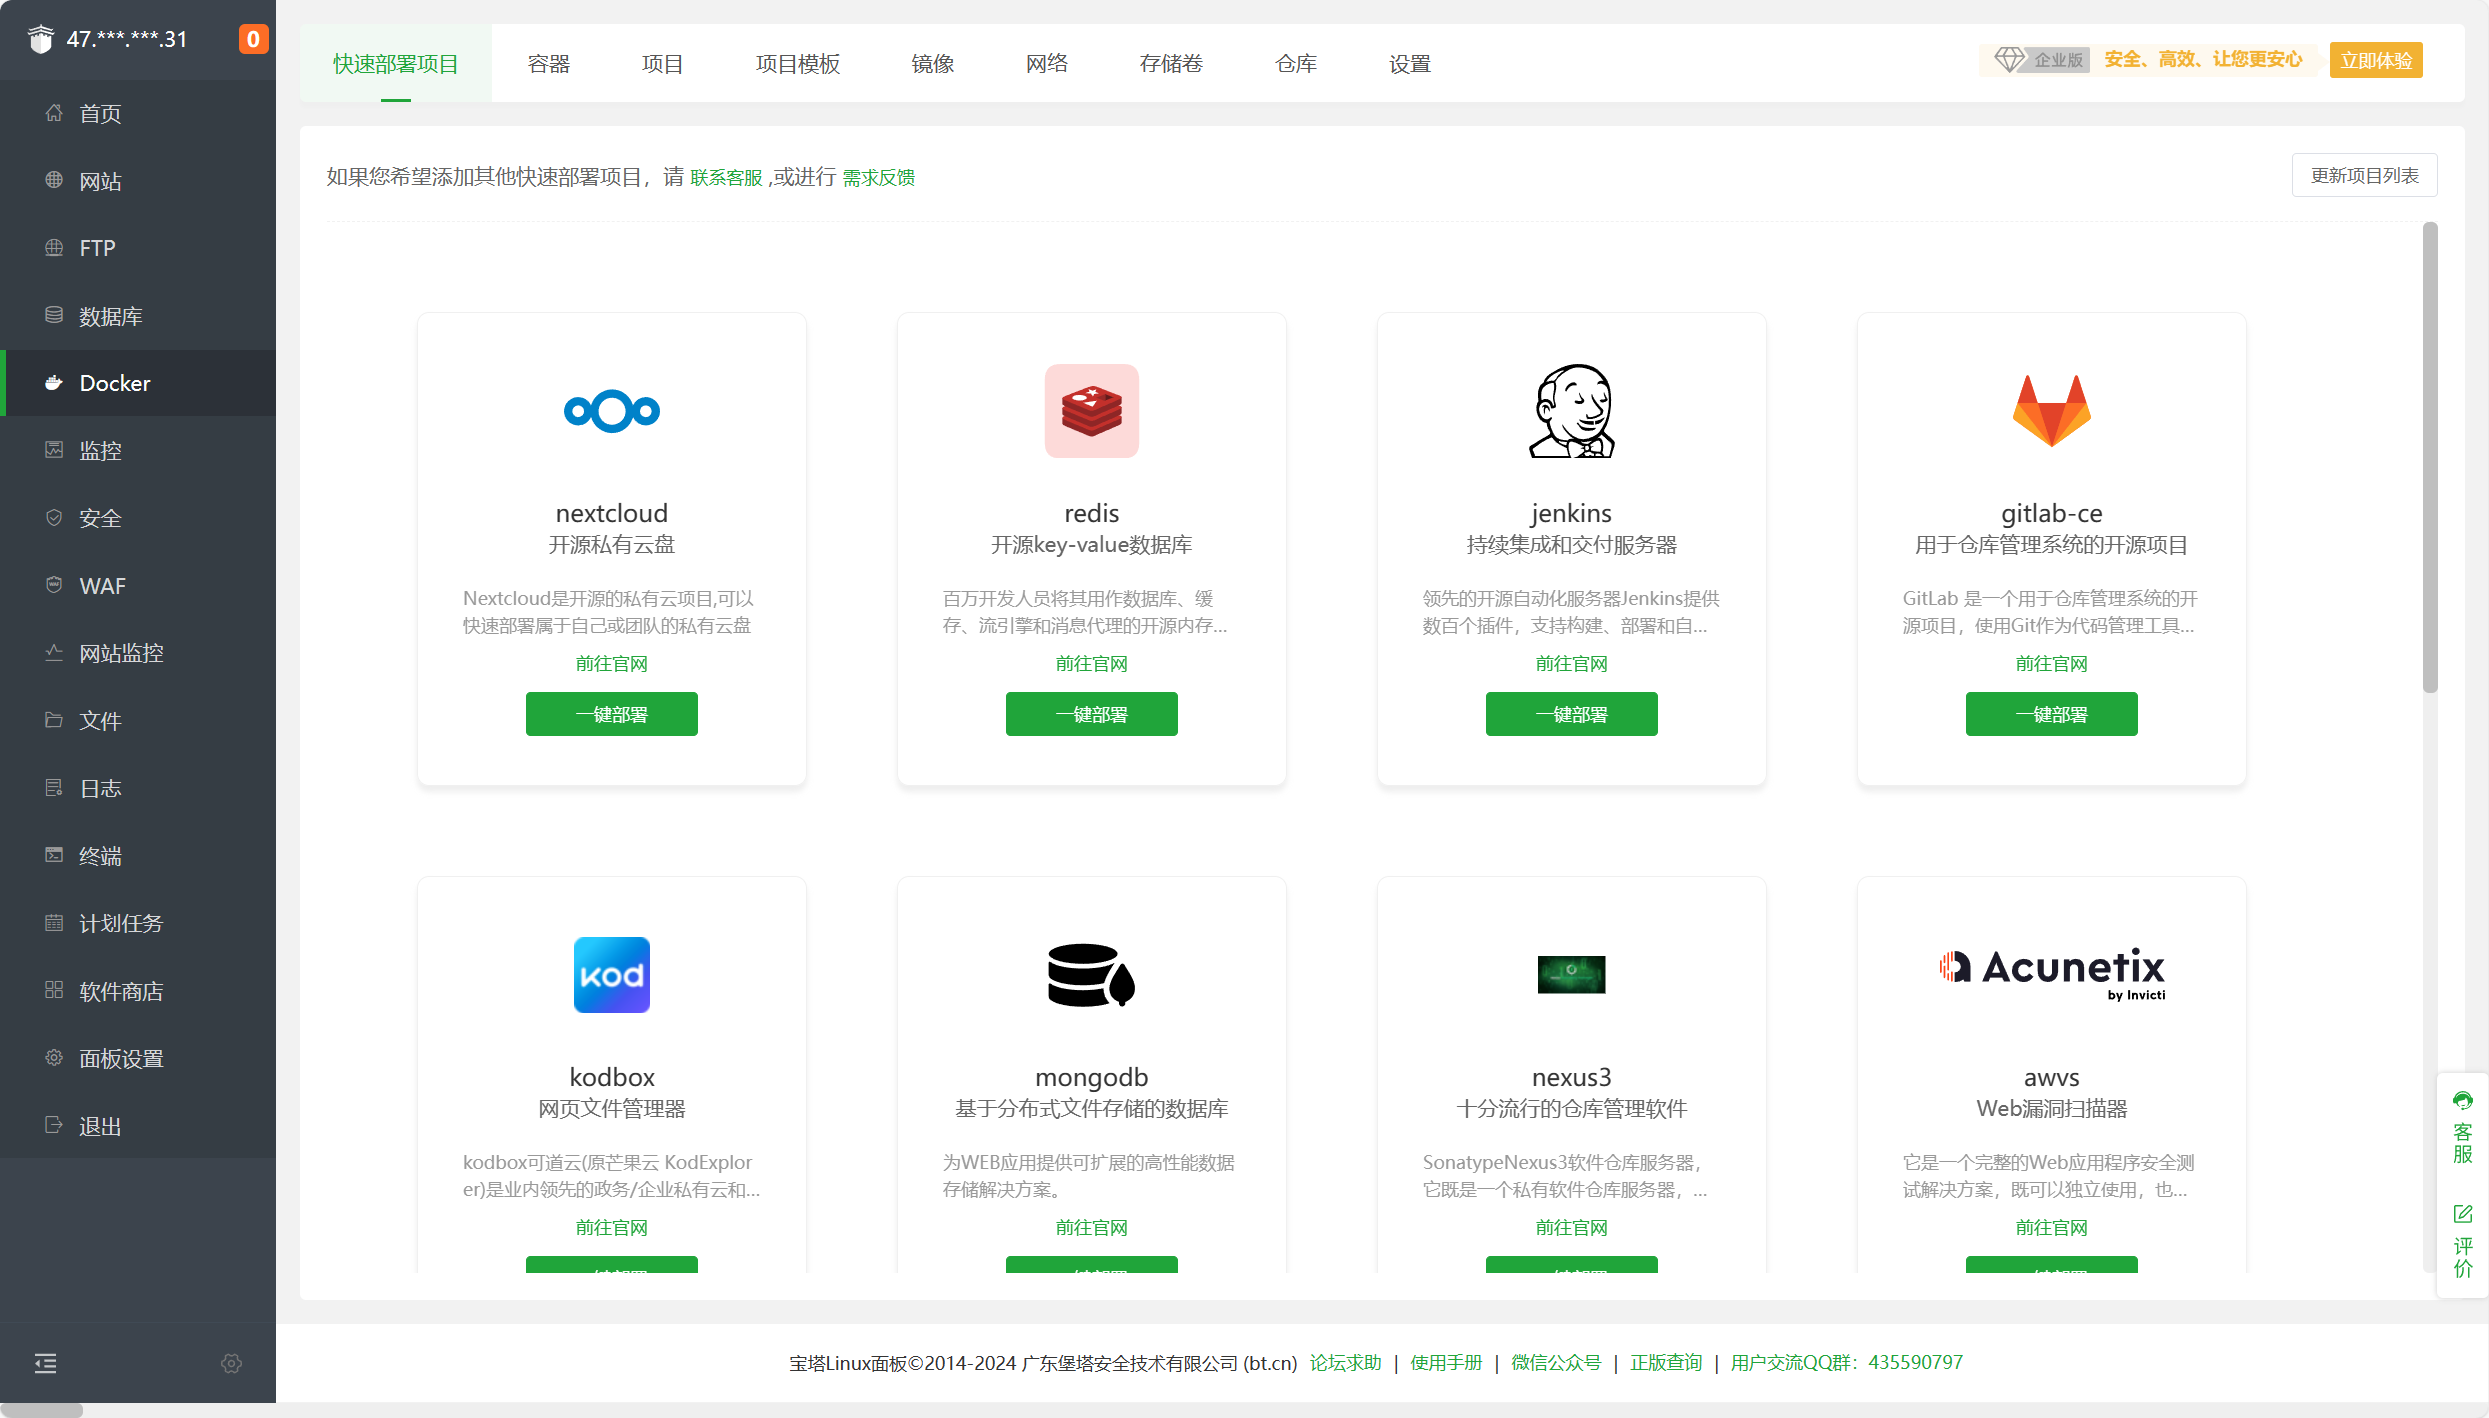2489x1418 pixels.
Task: Open 使用手册 footer link
Action: point(1446,1363)
